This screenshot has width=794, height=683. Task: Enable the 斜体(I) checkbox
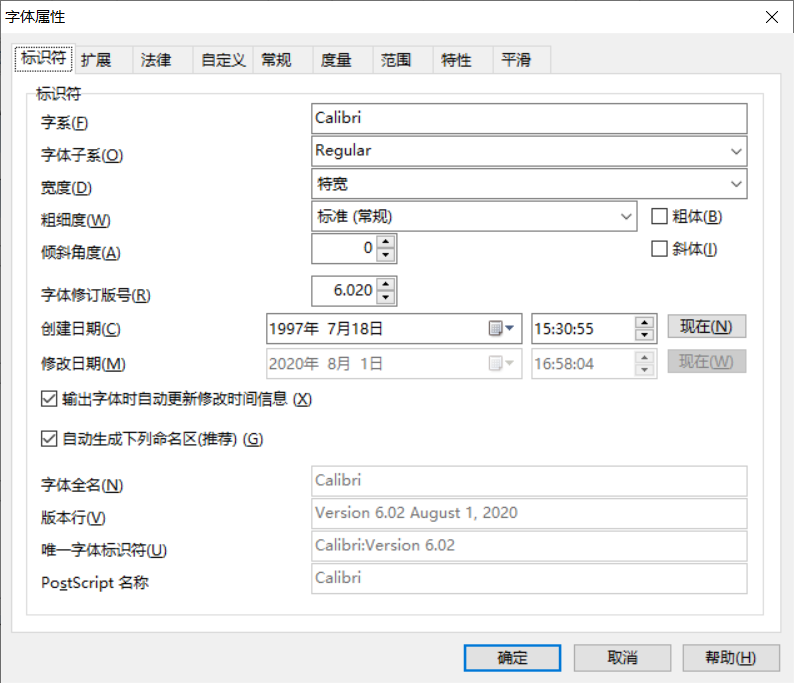[x=659, y=249]
